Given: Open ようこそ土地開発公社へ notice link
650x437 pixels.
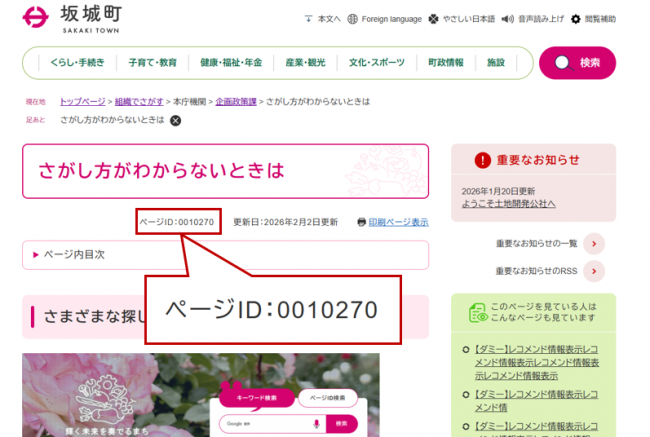Looking at the screenshot, I should [x=508, y=204].
